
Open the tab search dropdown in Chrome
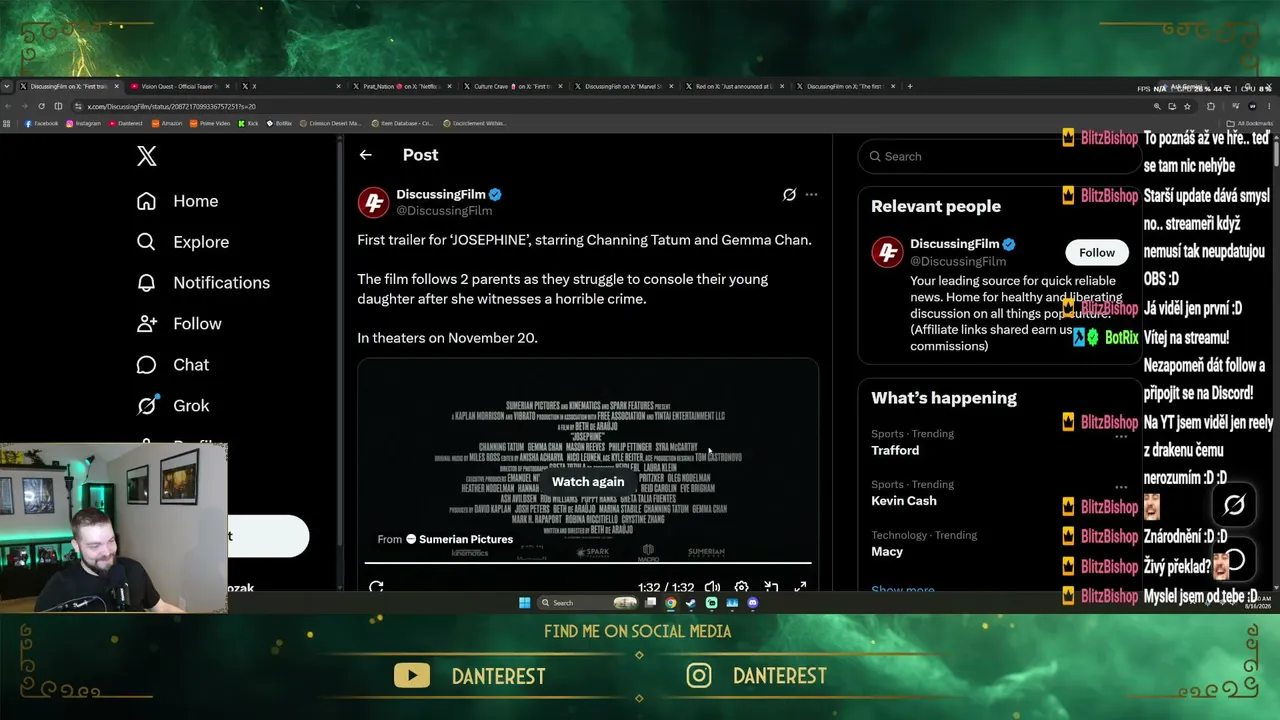7,87
